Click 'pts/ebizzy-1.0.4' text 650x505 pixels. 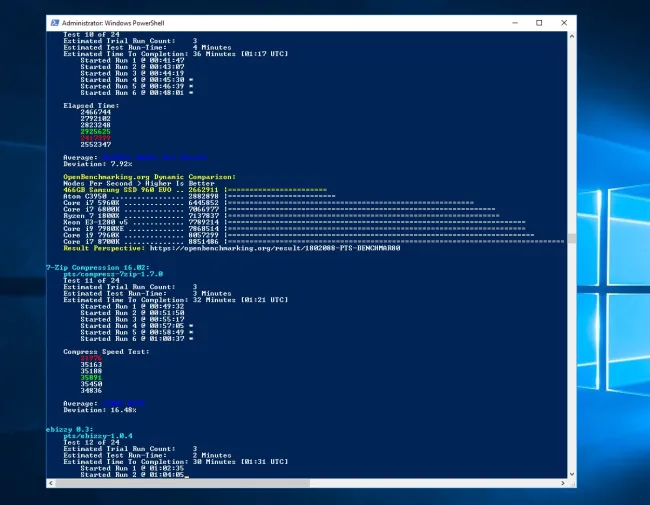(x=98, y=436)
